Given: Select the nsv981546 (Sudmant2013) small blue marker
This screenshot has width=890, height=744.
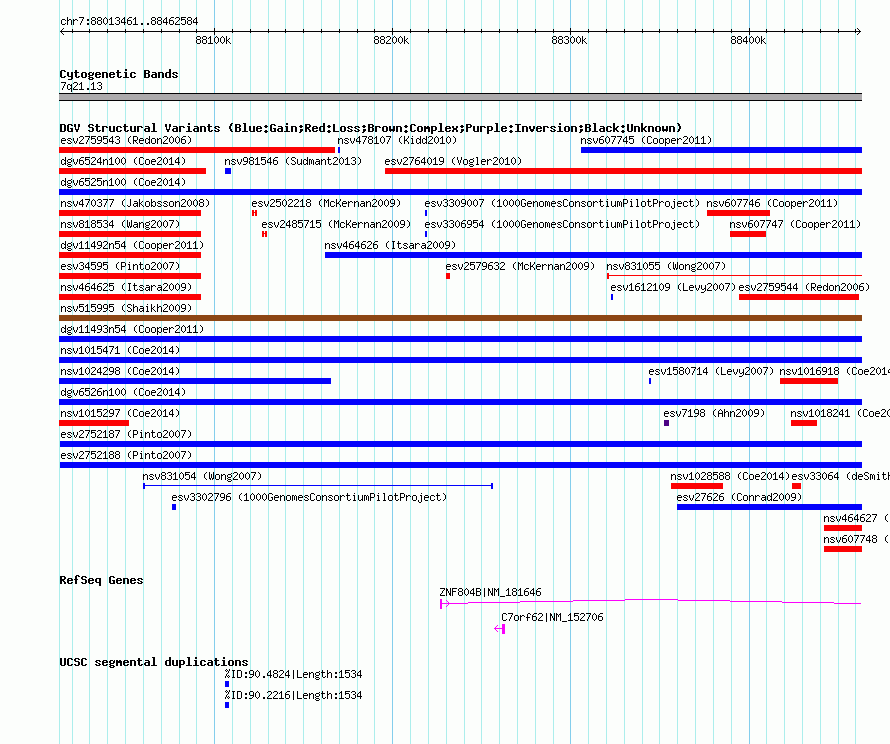Looking at the screenshot, I should pos(228,171).
